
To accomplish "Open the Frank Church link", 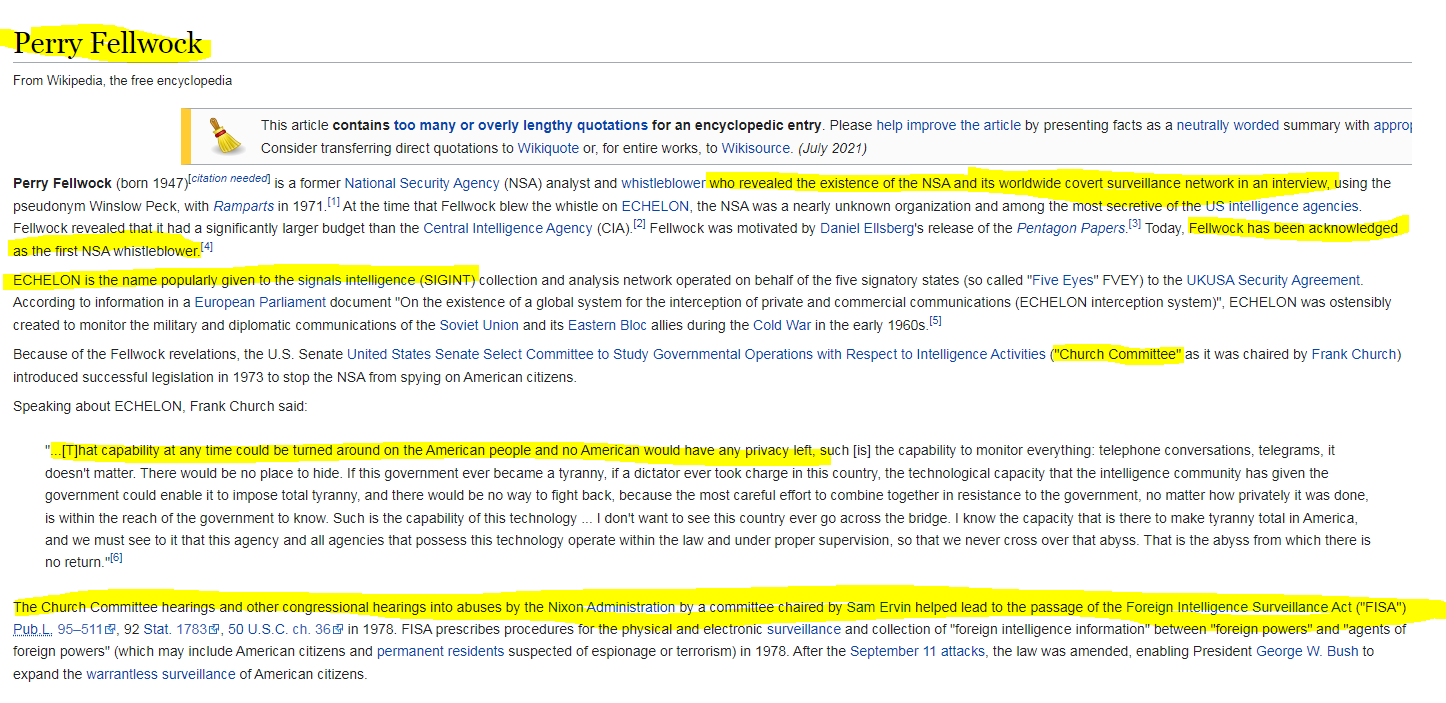I will coord(1354,355).
